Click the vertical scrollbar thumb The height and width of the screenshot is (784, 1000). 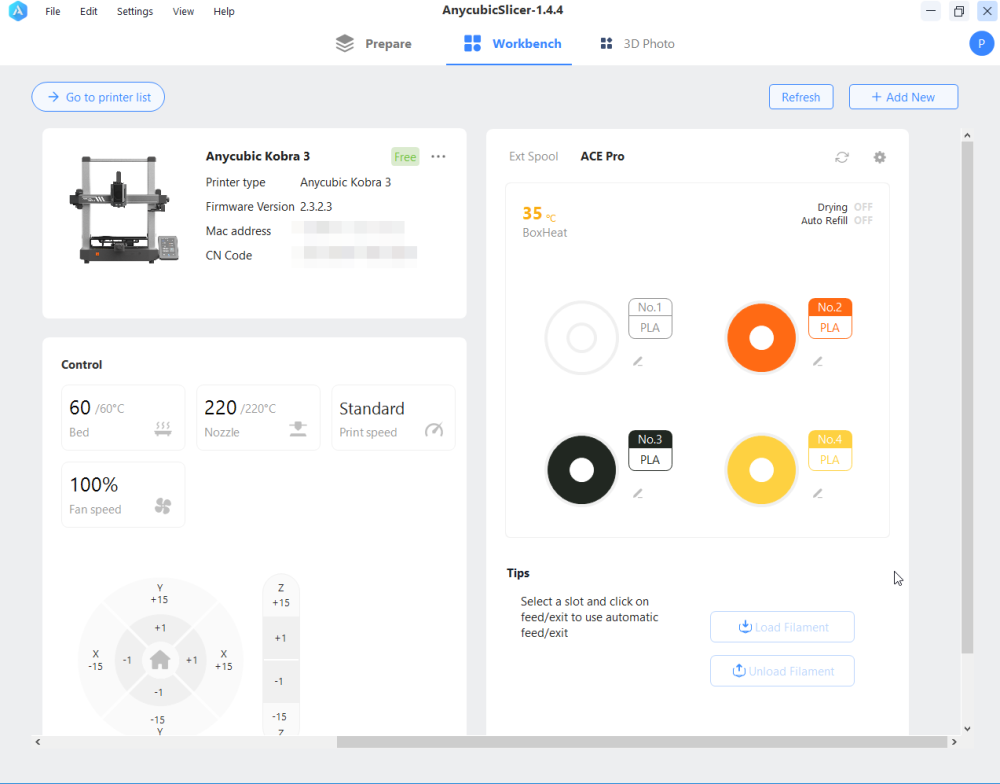coord(967,397)
